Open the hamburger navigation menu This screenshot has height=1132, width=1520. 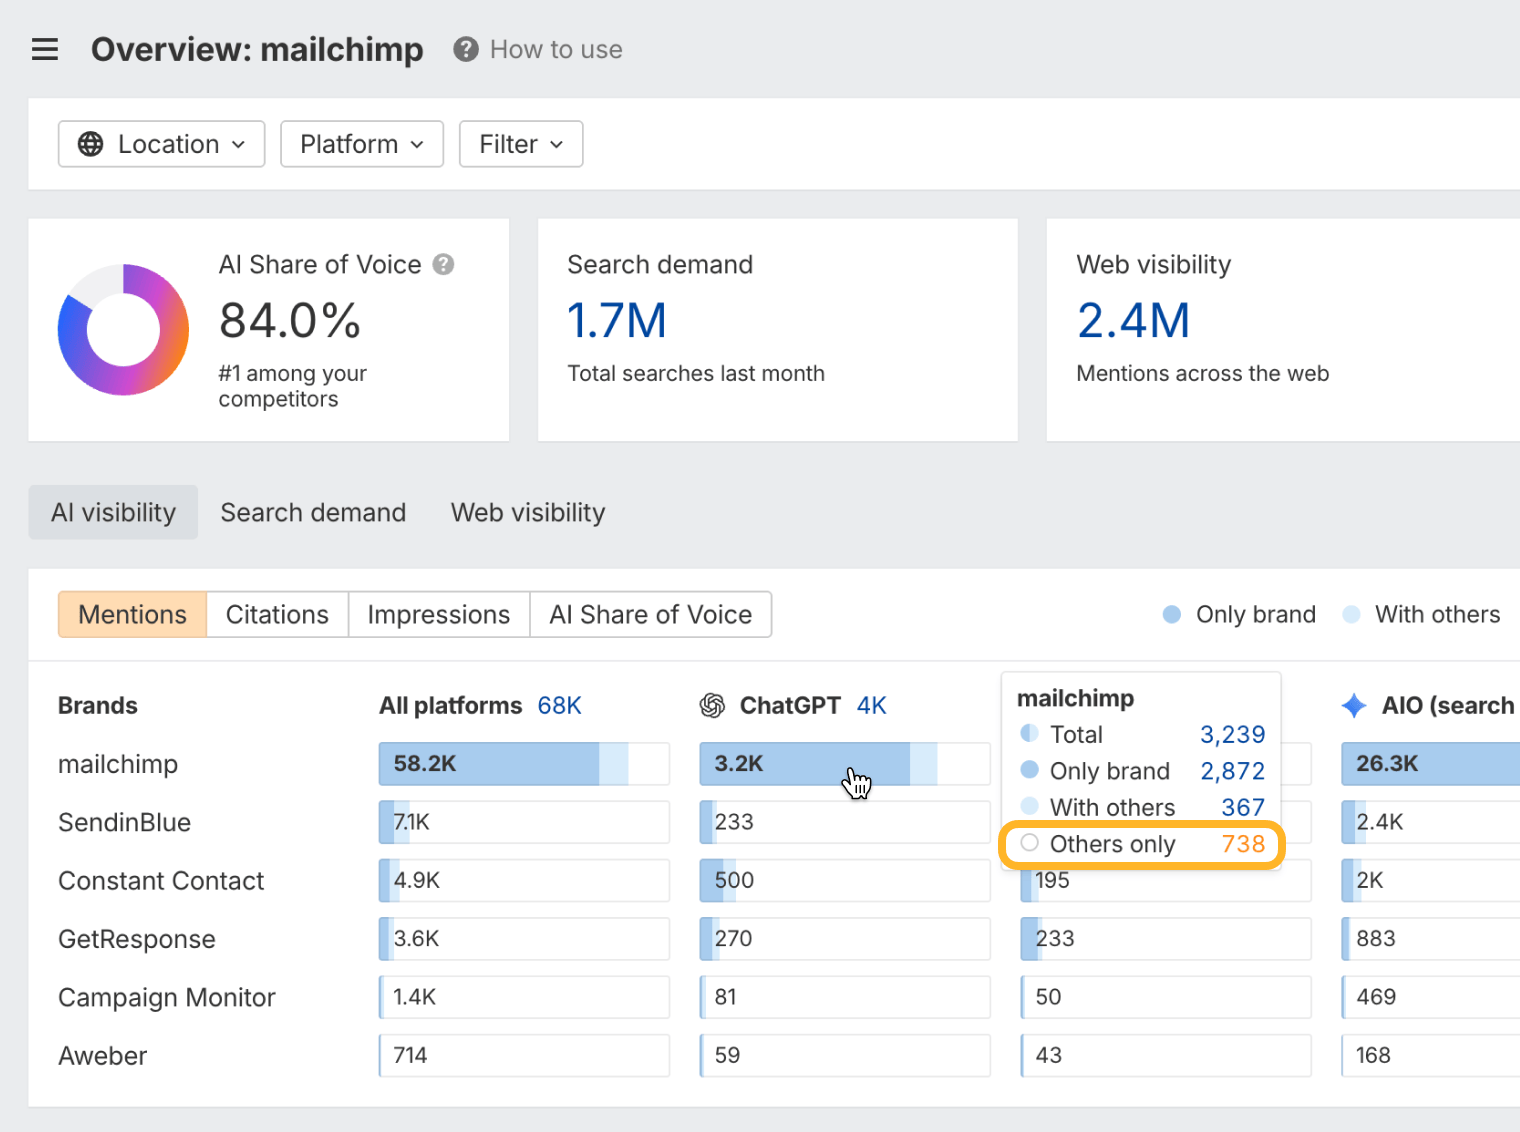(45, 49)
